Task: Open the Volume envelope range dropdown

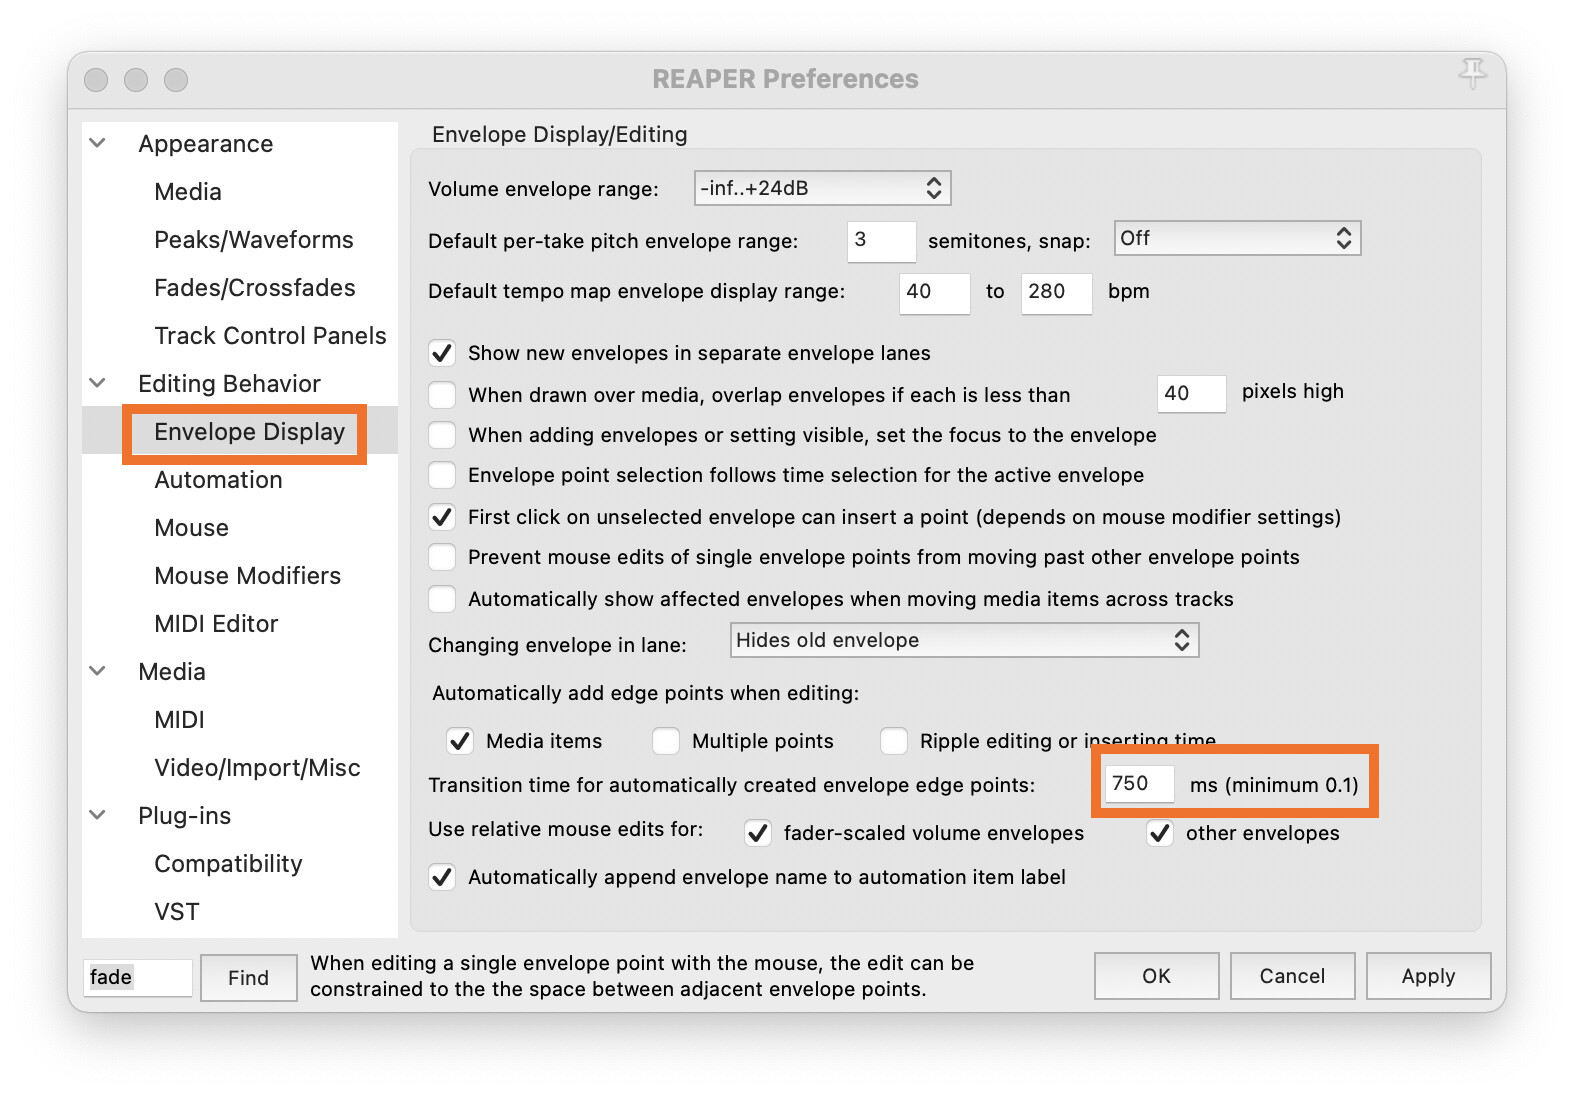Action: click(822, 188)
